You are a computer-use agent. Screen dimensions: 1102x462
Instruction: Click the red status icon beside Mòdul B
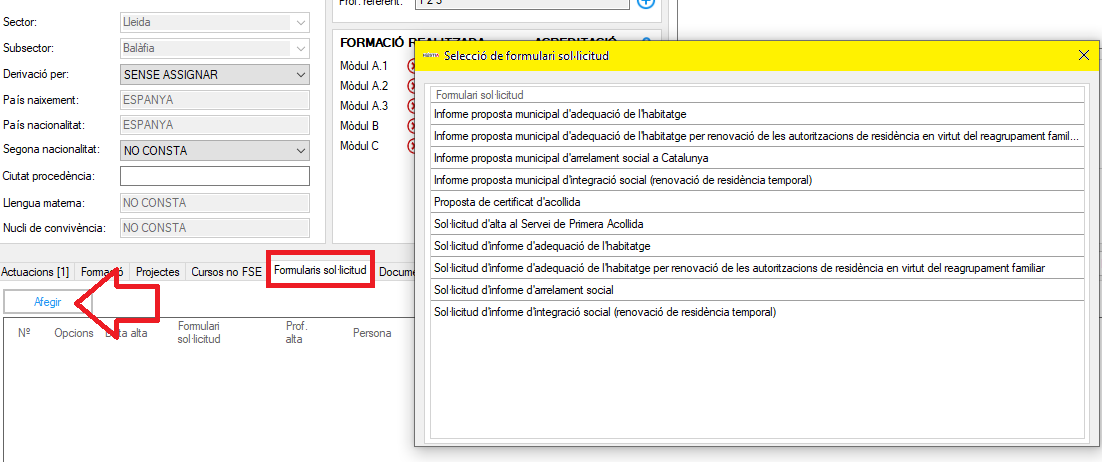pyautogui.click(x=411, y=126)
